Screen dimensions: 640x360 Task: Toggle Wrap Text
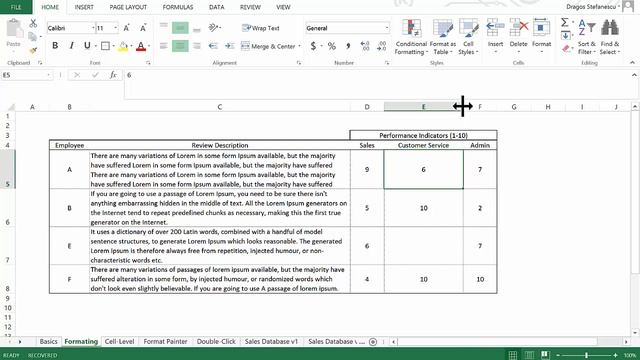pyautogui.click(x=260, y=28)
